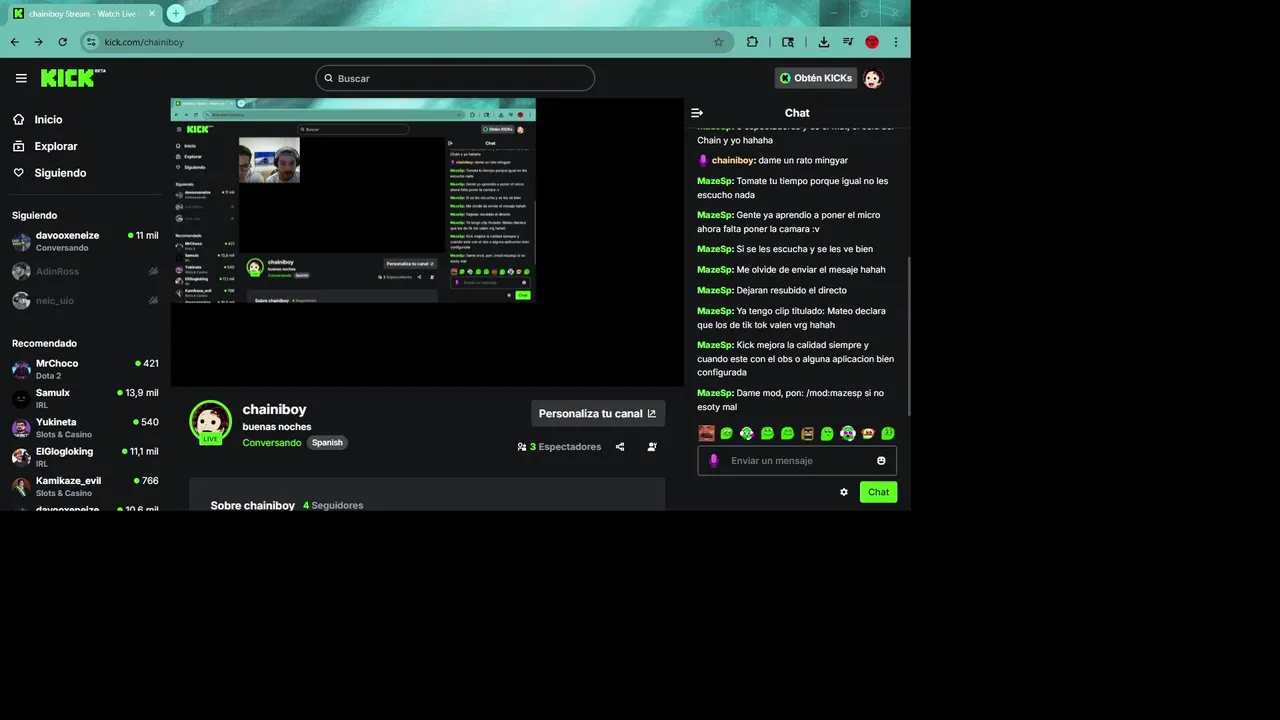Open neic_uio offline channel
This screenshot has width=1280, height=720.
tap(85, 300)
